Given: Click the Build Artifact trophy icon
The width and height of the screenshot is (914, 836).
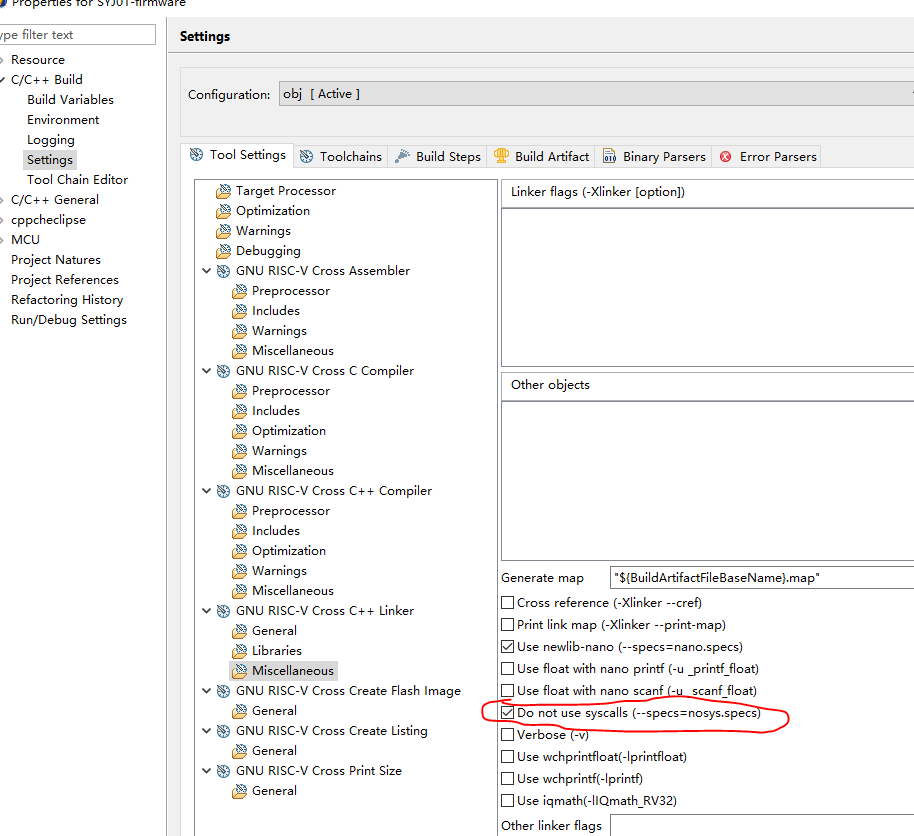Looking at the screenshot, I should pos(501,156).
